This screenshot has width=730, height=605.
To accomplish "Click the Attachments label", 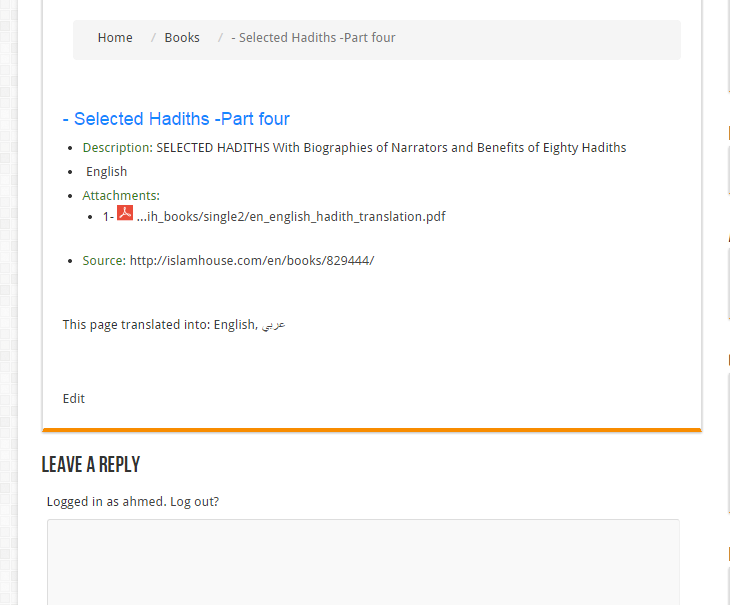I will (121, 195).
